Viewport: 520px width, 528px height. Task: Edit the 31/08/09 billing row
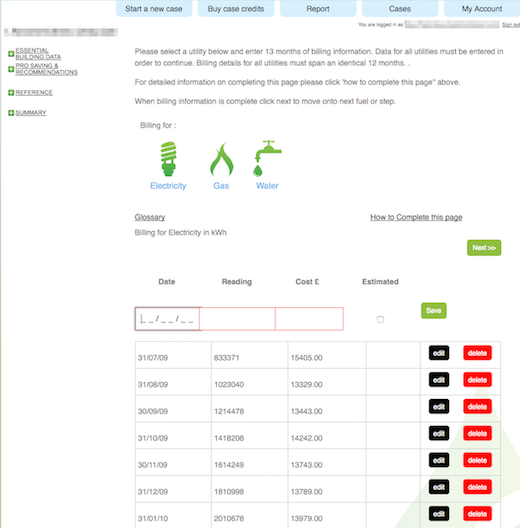point(439,380)
